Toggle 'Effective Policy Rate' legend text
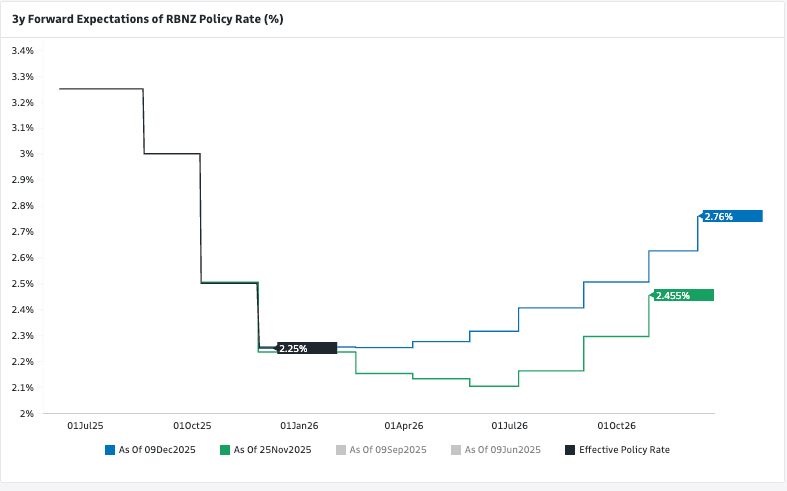The height and width of the screenshot is (491, 787). coord(624,450)
